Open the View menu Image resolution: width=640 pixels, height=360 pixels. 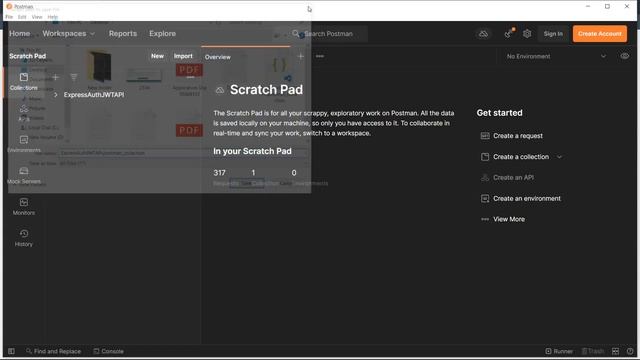[x=37, y=17]
